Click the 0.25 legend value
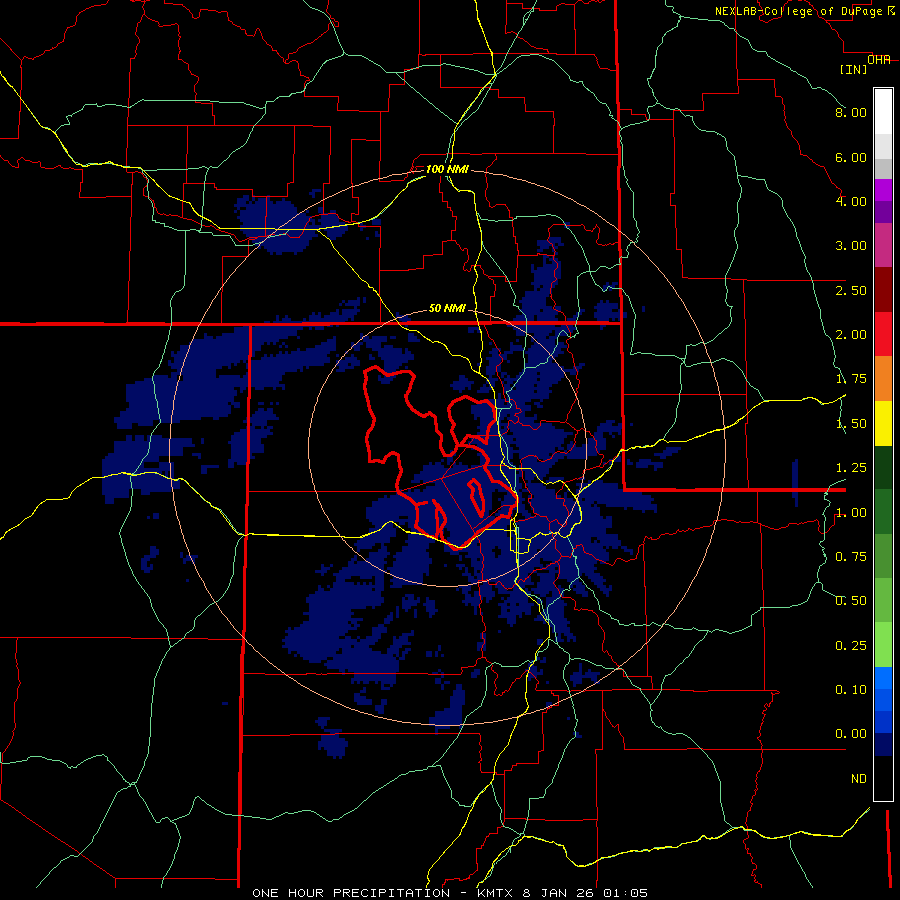Viewport: 900px width, 900px height. pyautogui.click(x=851, y=646)
